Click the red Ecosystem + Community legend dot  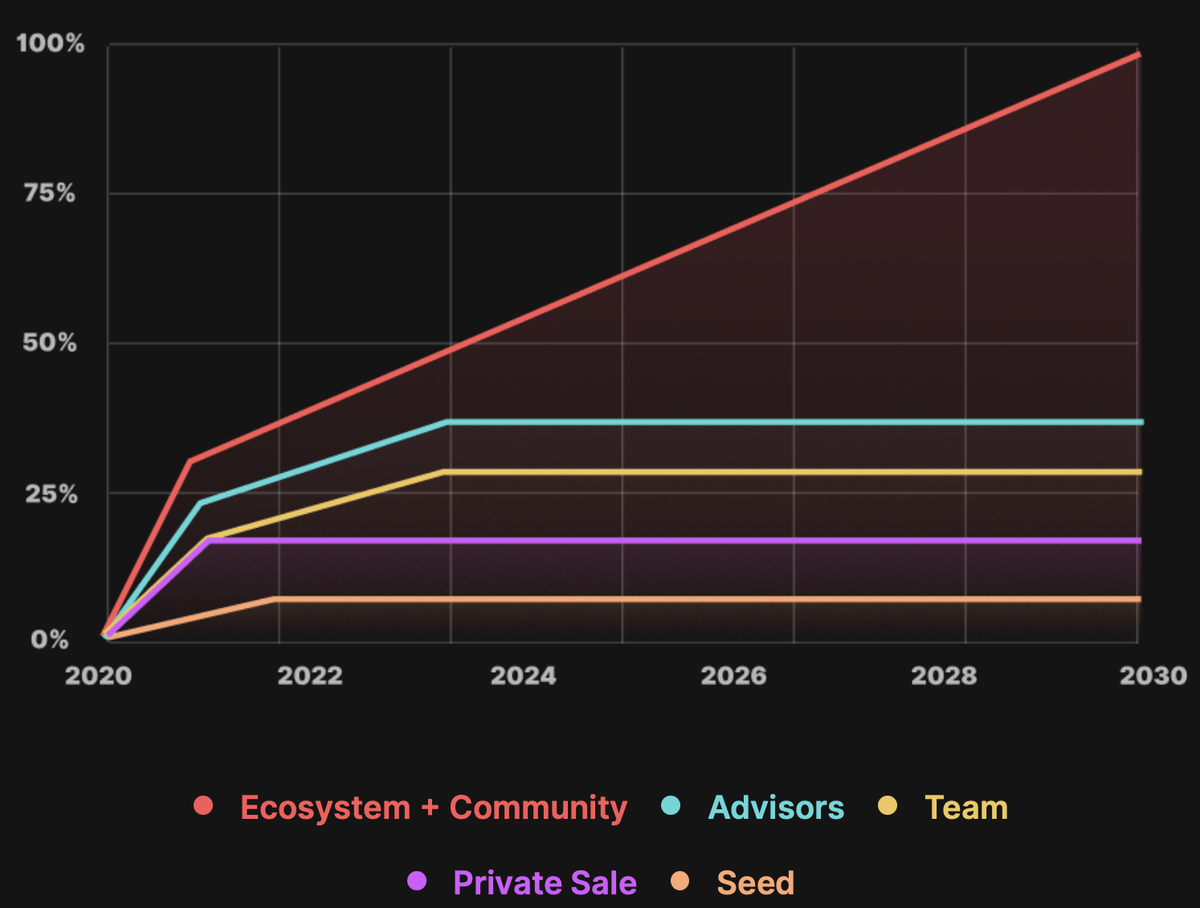[x=204, y=806]
